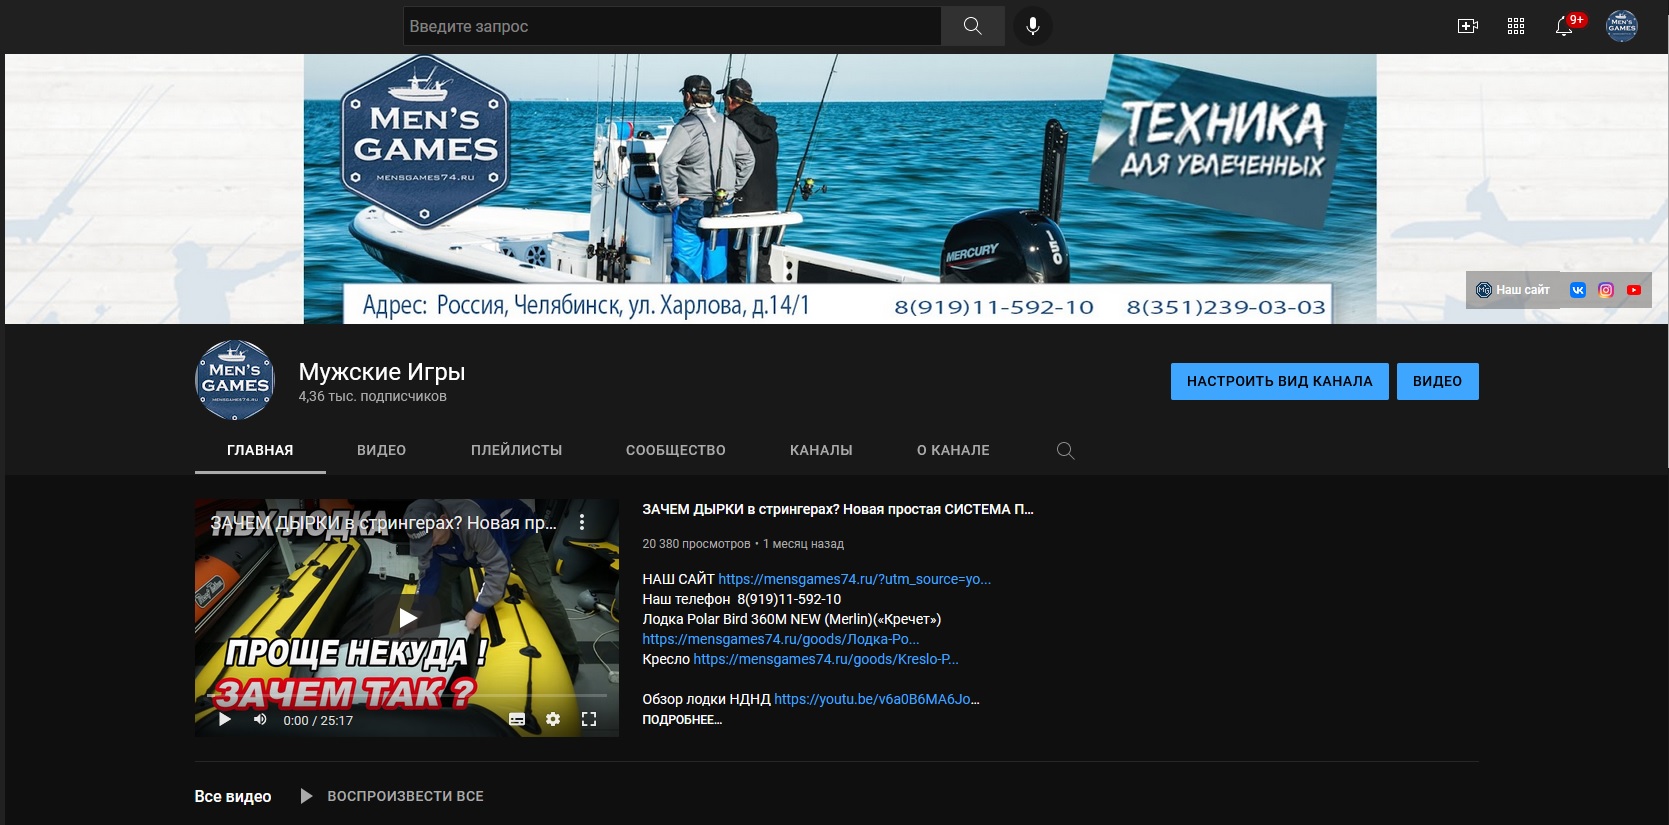This screenshot has height=825, width=1669.
Task: Click the blue ВИДЕО button
Action: (1437, 381)
